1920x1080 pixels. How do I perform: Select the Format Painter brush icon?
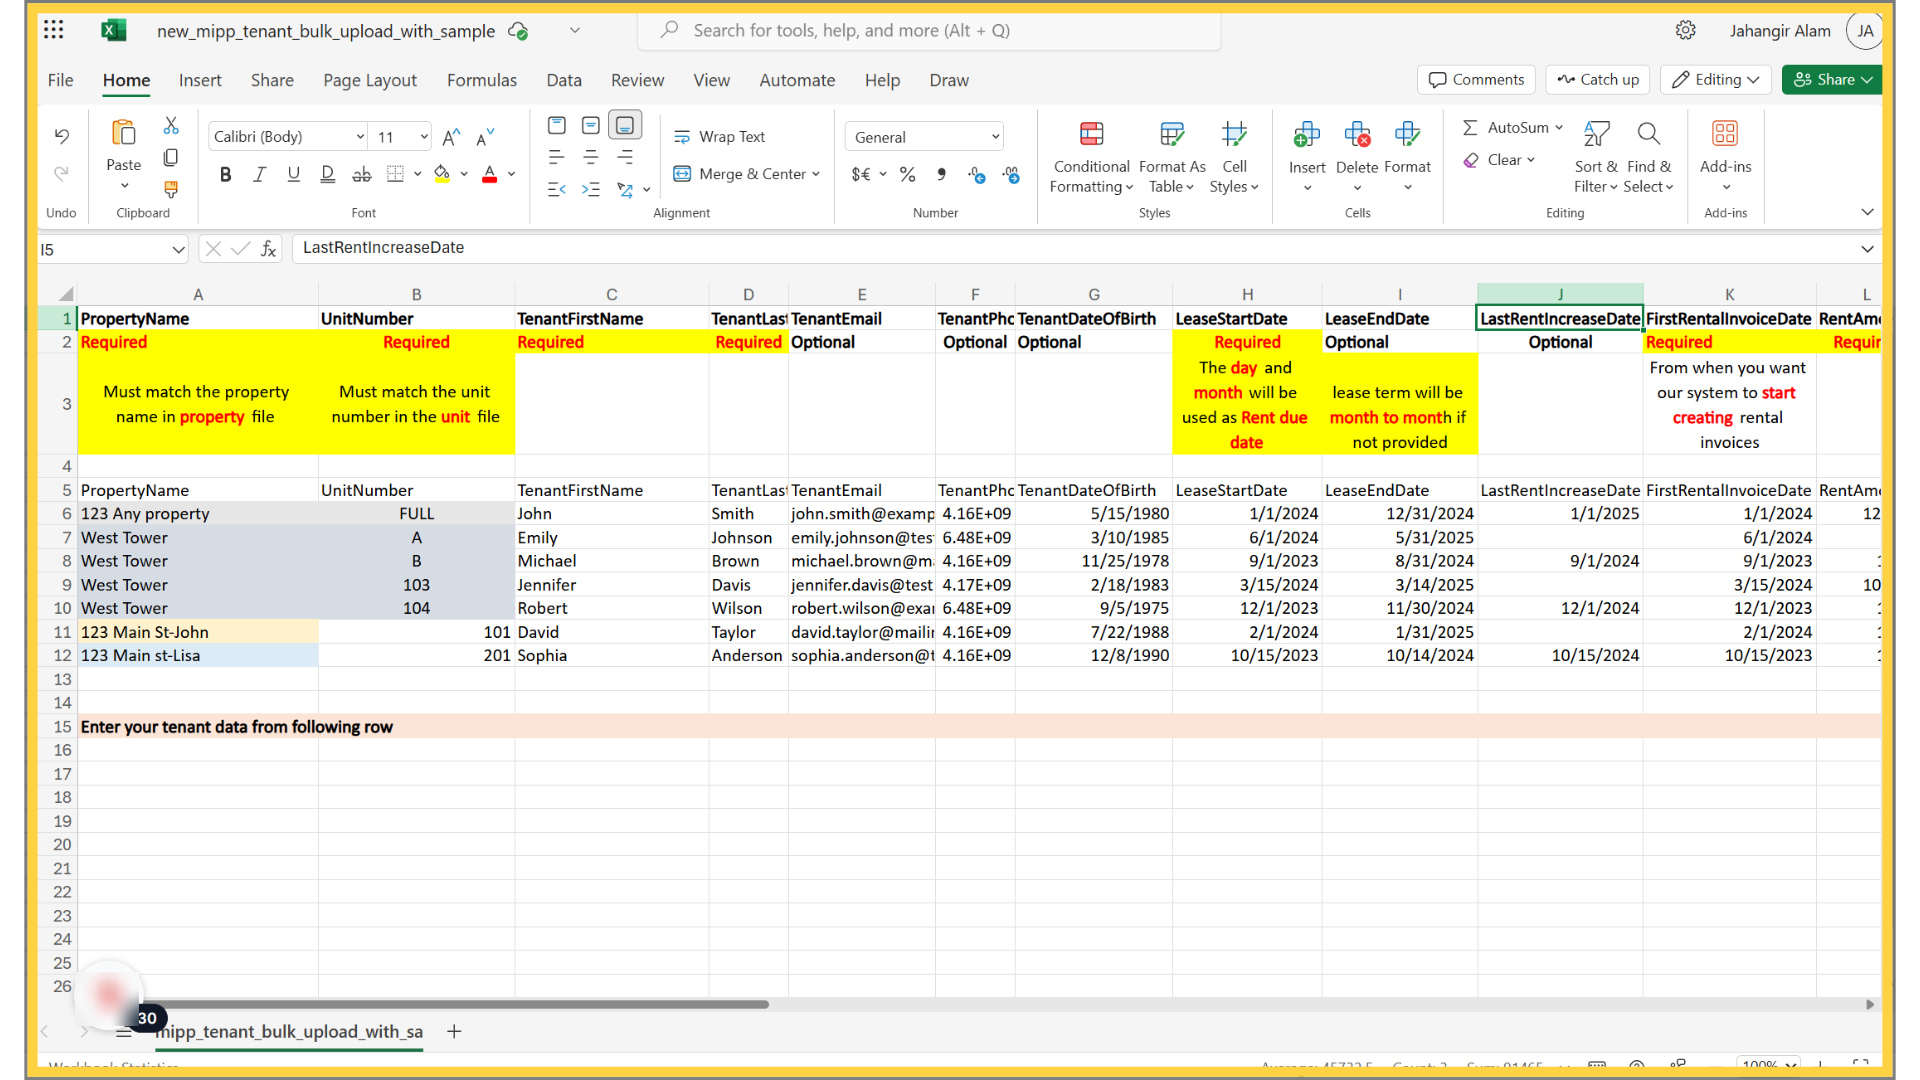point(171,189)
